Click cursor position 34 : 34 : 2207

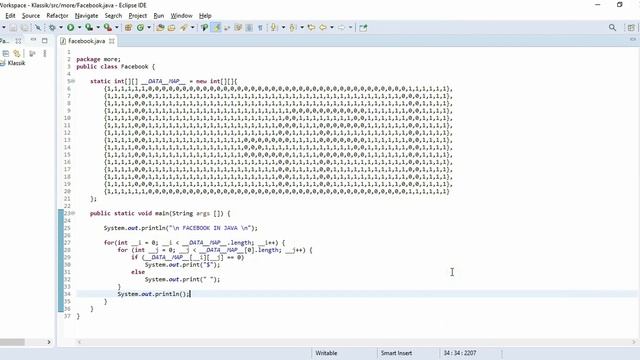point(460,353)
